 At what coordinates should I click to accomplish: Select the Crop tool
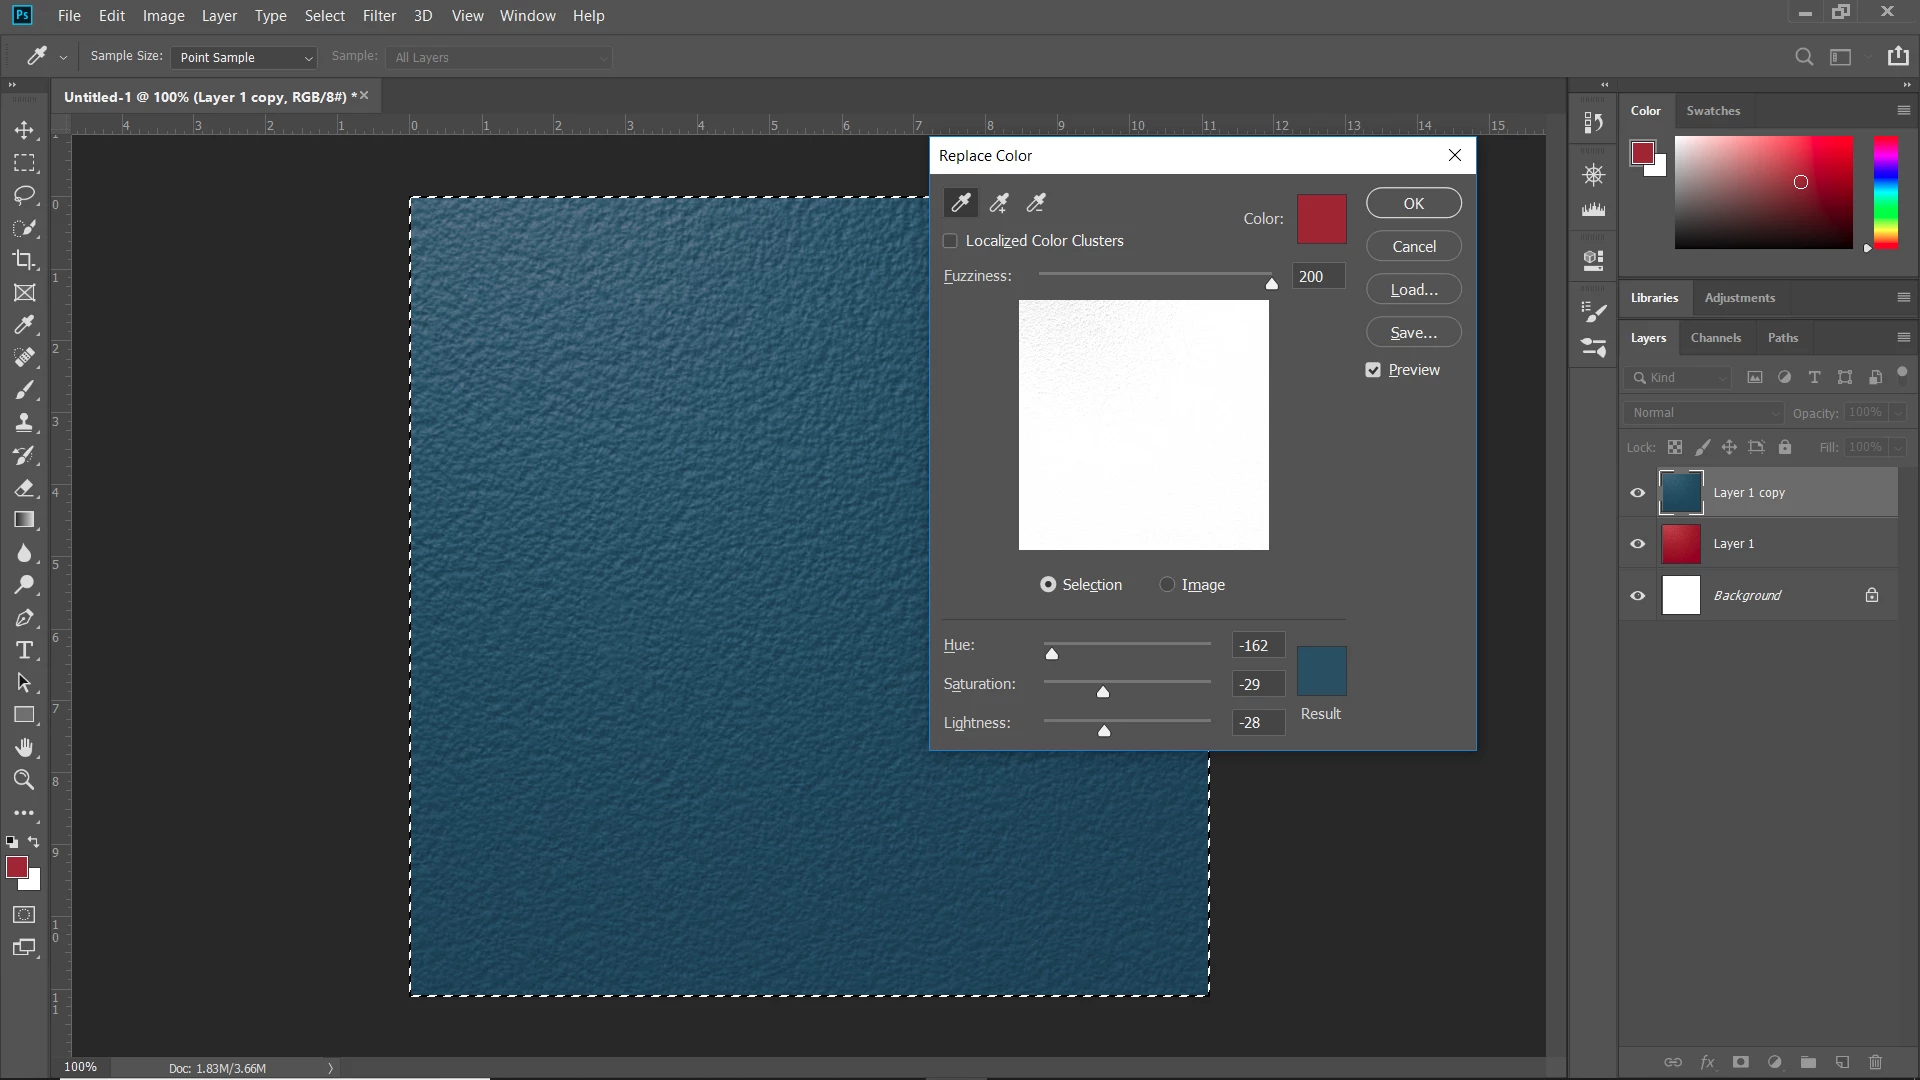click(24, 260)
